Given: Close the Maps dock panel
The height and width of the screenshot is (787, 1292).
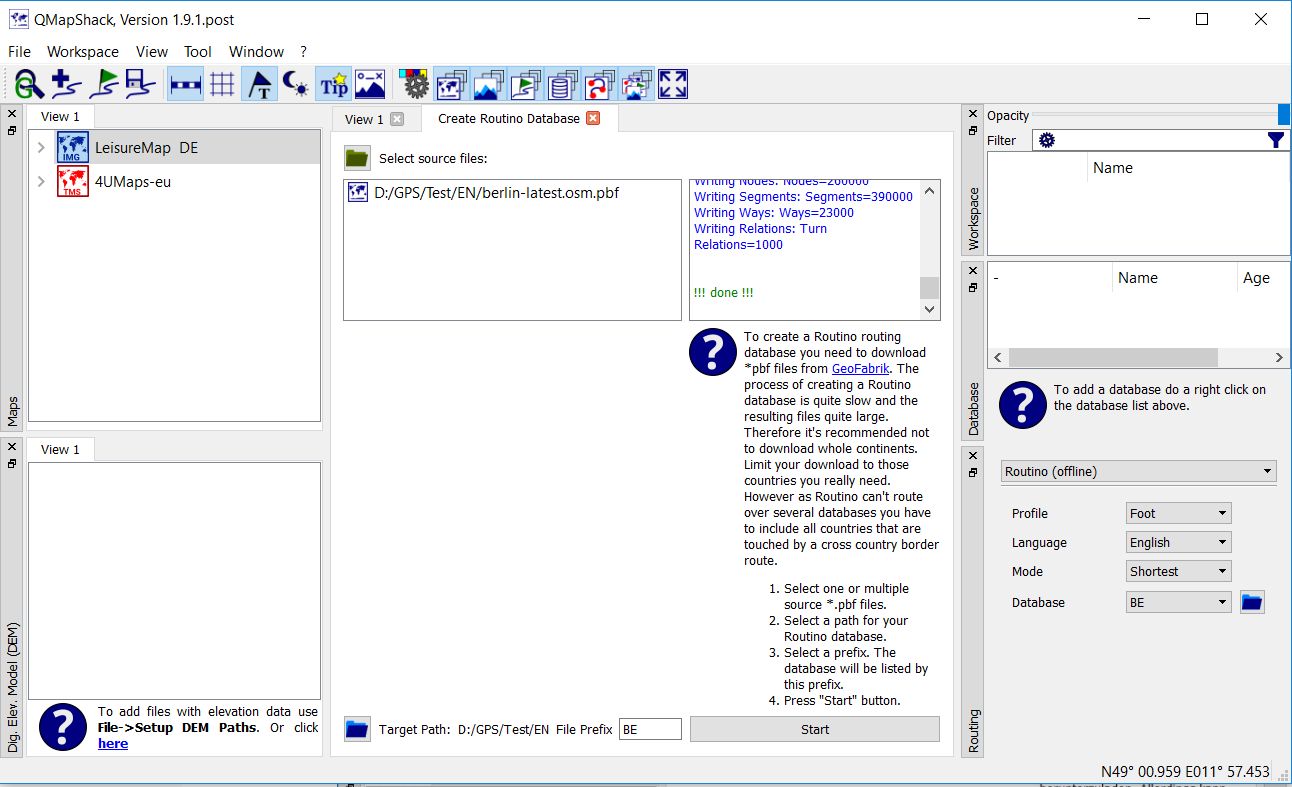Looking at the screenshot, I should [x=12, y=114].
